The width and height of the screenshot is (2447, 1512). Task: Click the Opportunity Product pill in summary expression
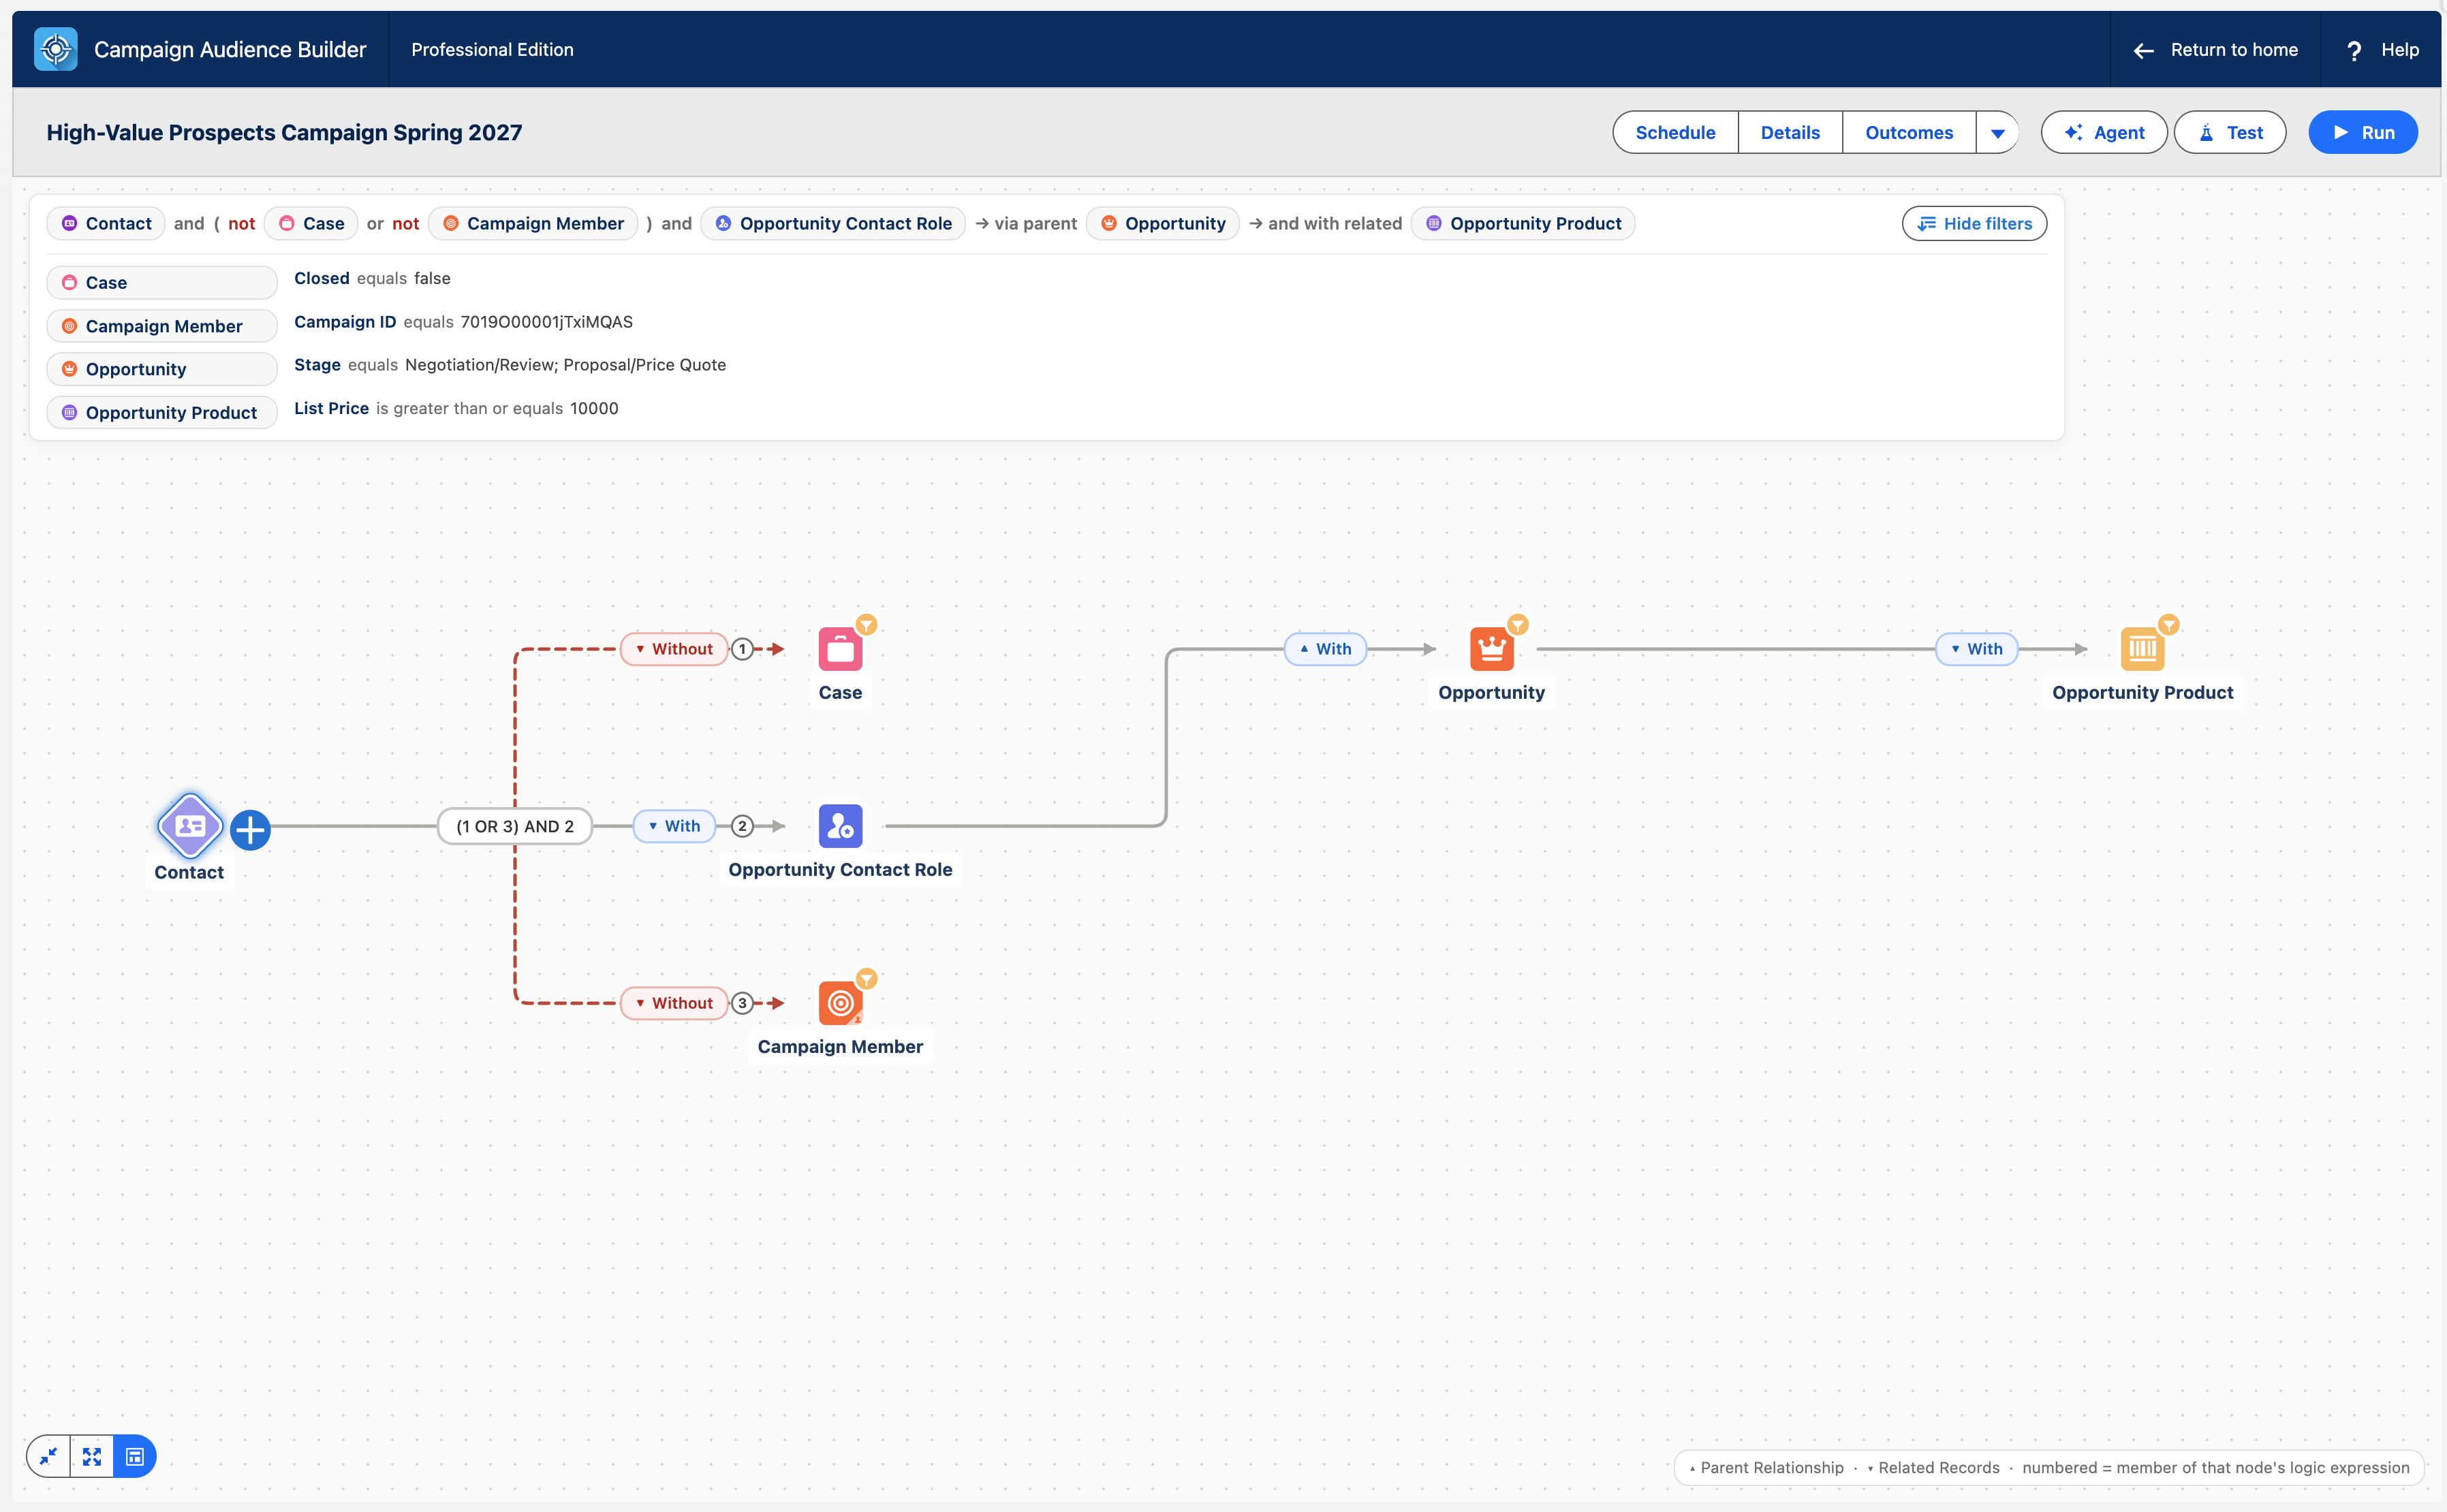pos(1523,223)
